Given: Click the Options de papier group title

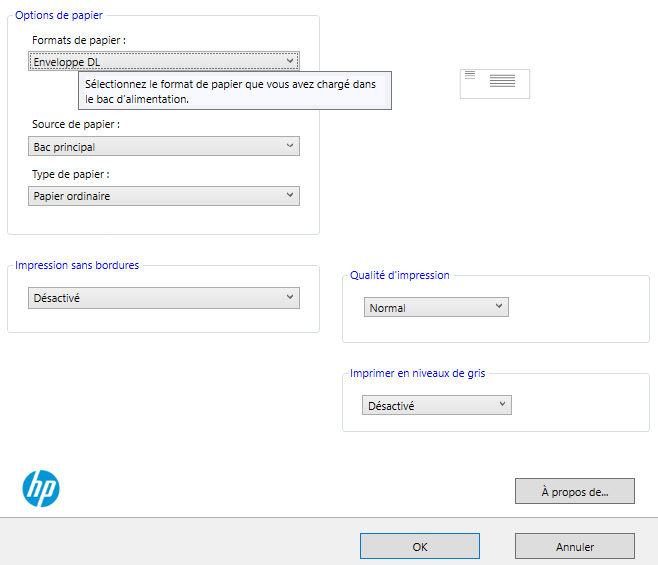Looking at the screenshot, I should pyautogui.click(x=59, y=15).
